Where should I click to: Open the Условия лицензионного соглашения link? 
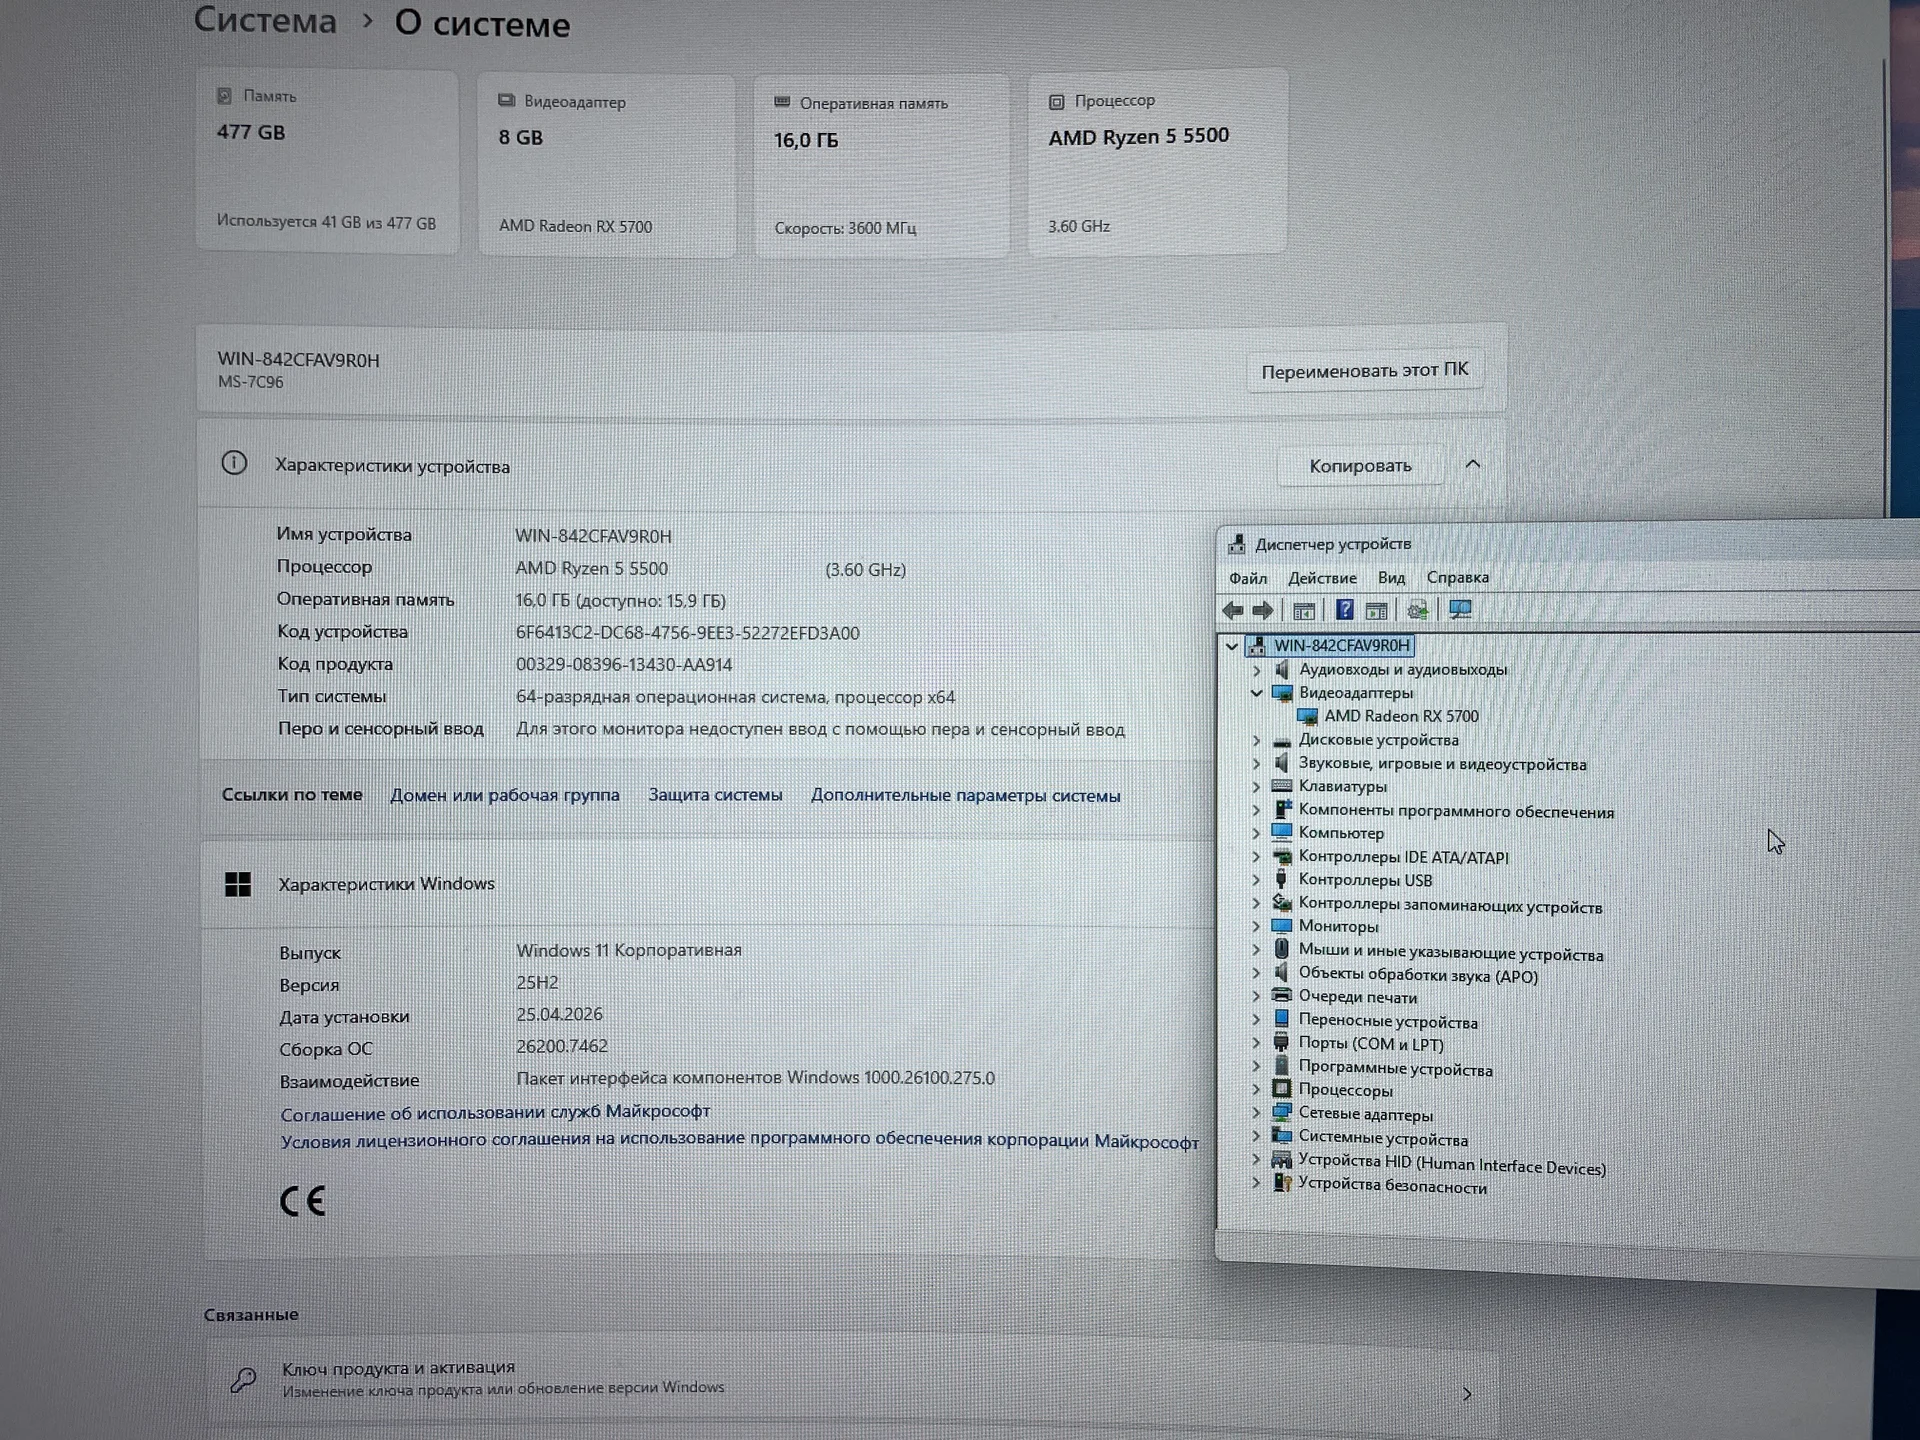740,1141
